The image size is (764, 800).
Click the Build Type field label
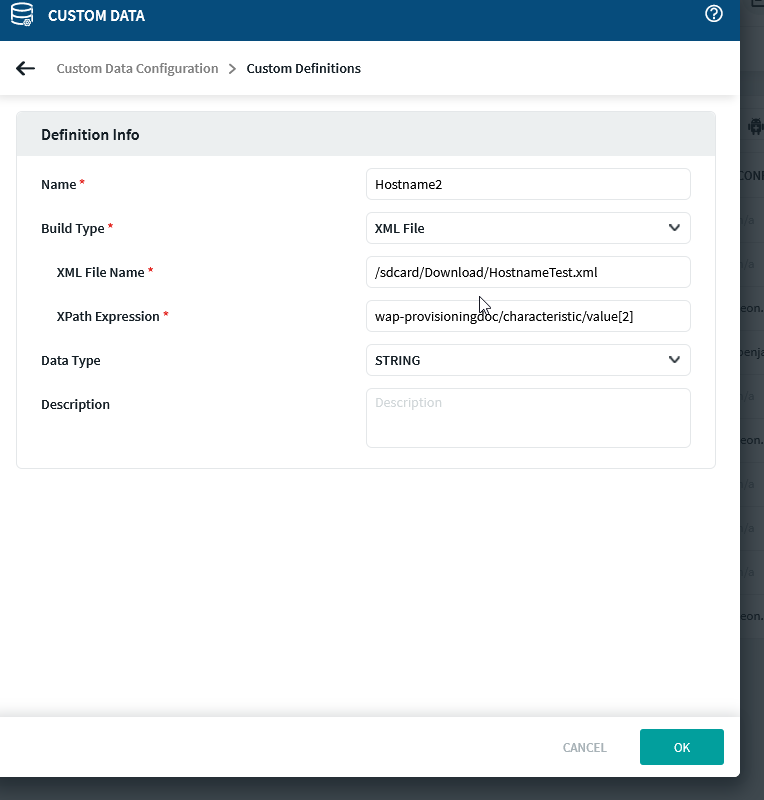73,228
